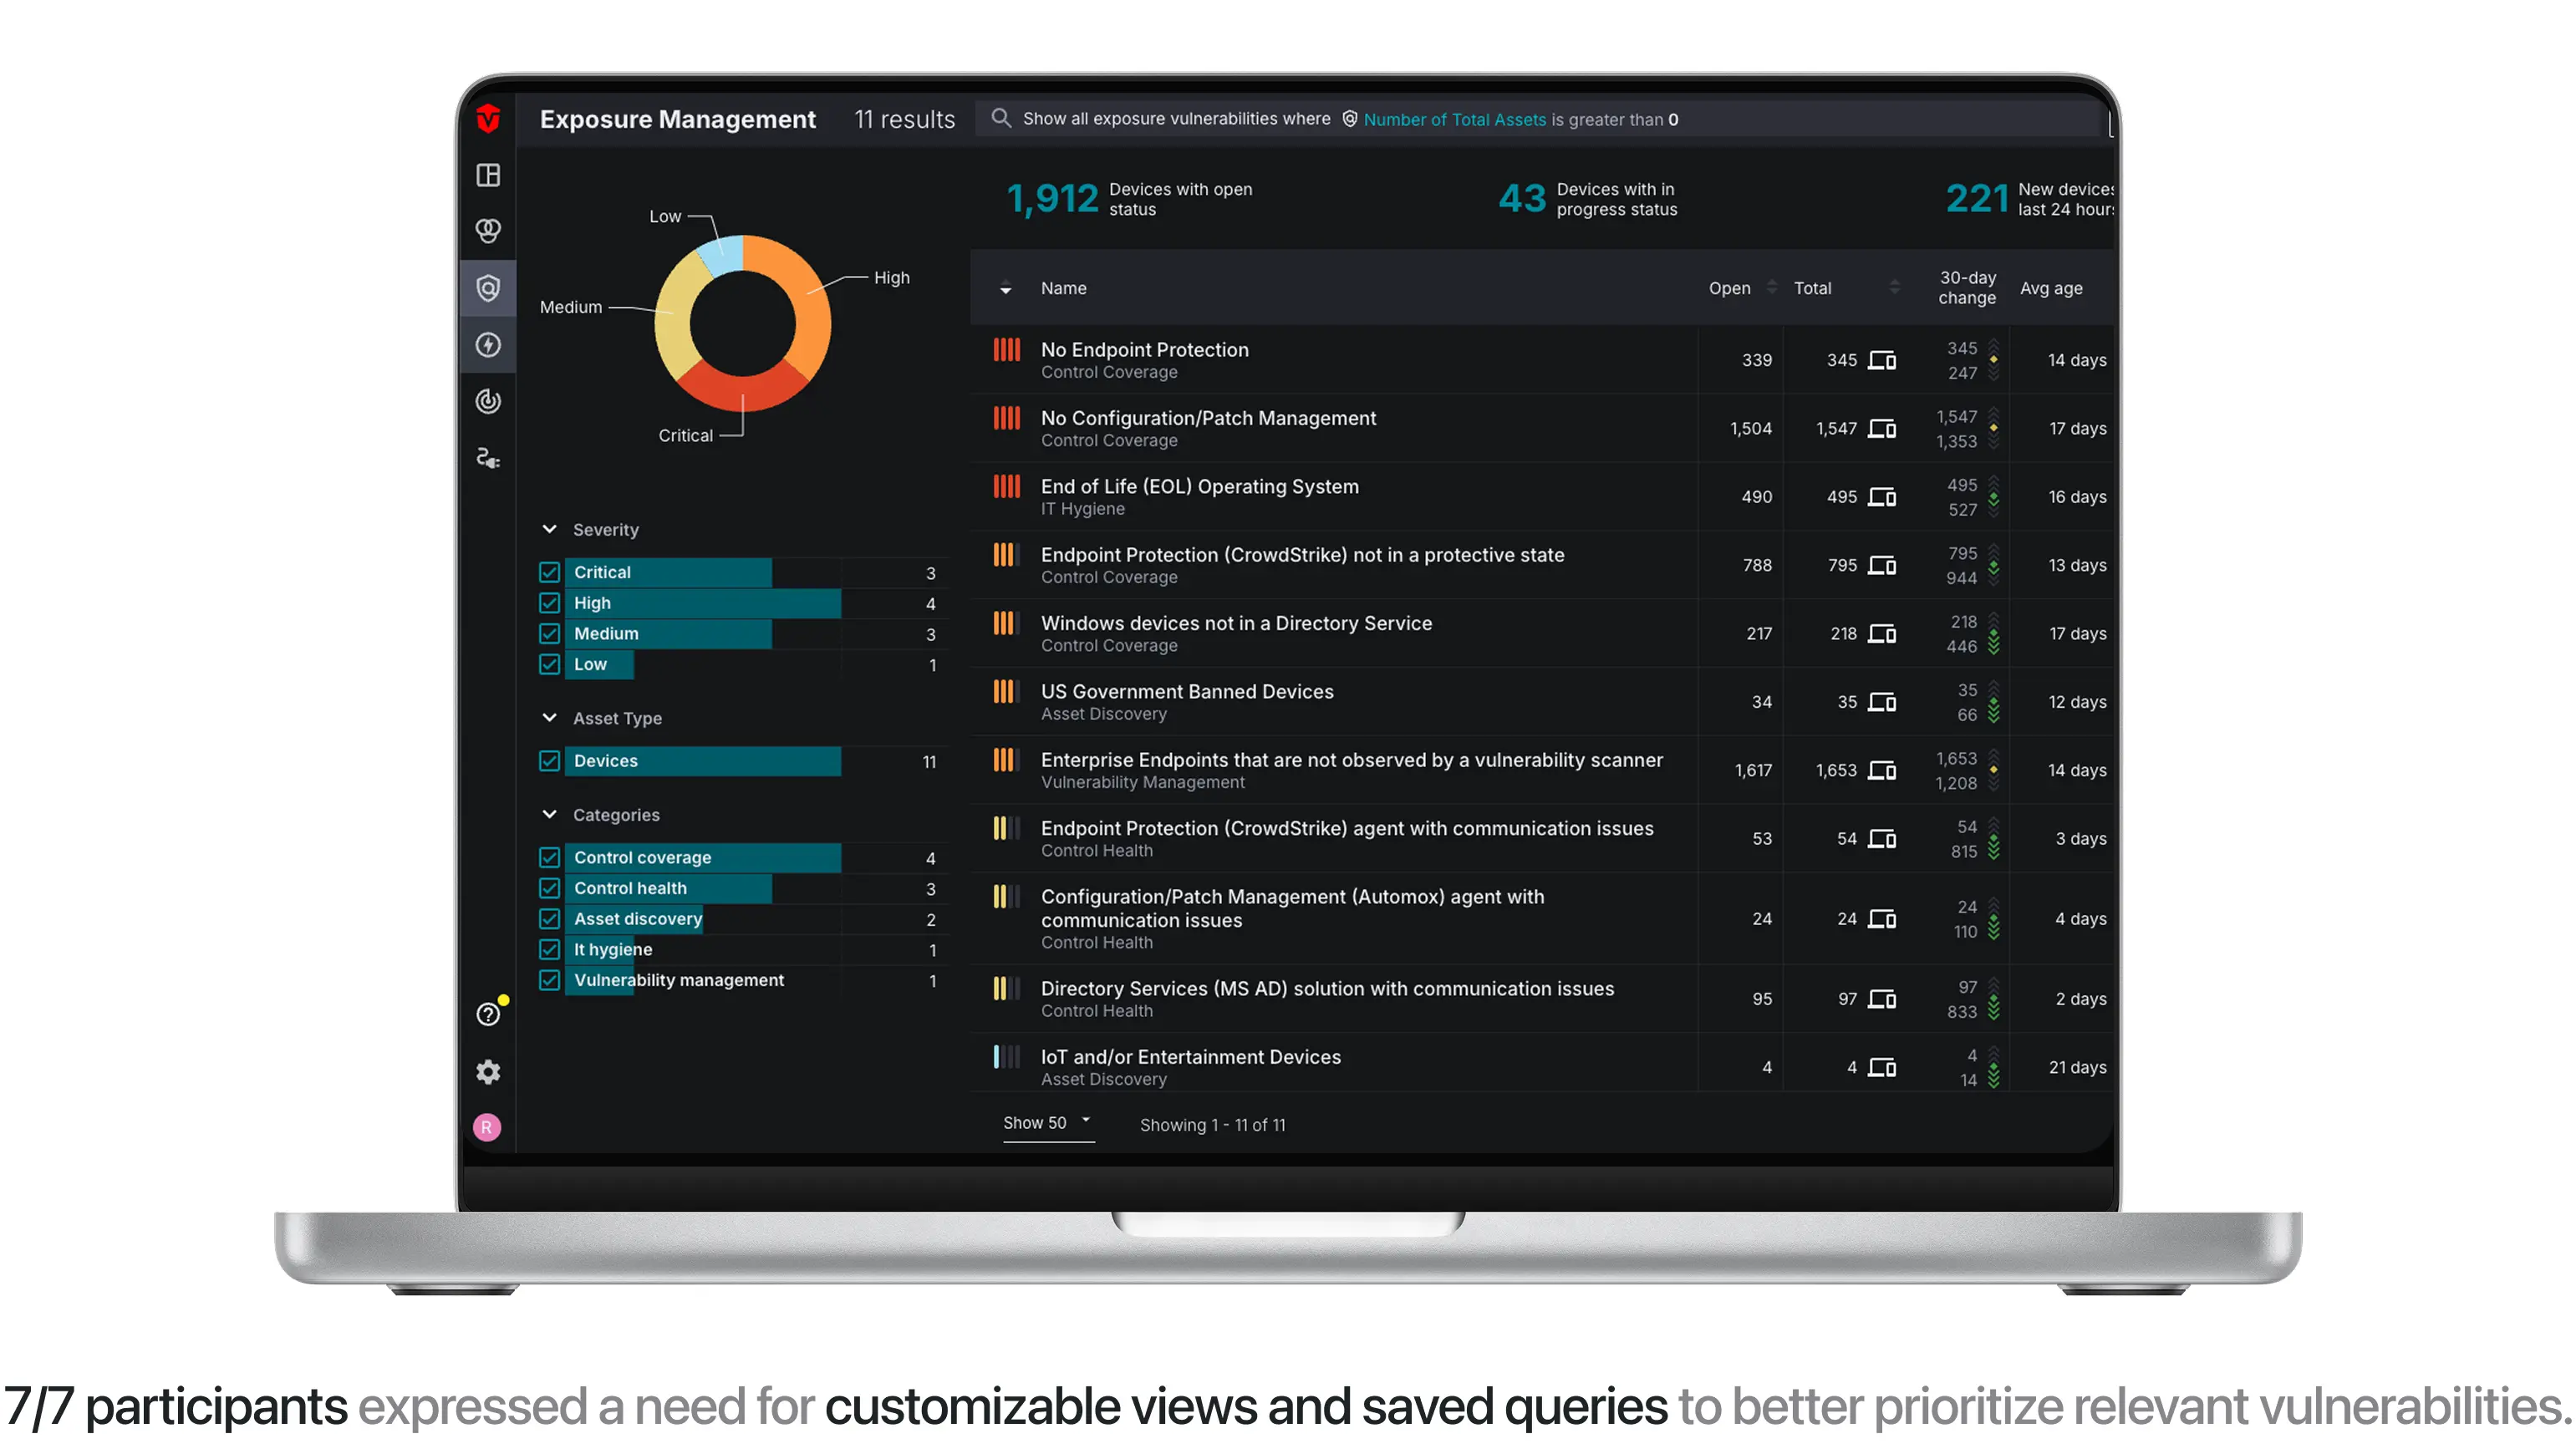
Task: Open the radar scan sidebar icon
Action: [488, 401]
